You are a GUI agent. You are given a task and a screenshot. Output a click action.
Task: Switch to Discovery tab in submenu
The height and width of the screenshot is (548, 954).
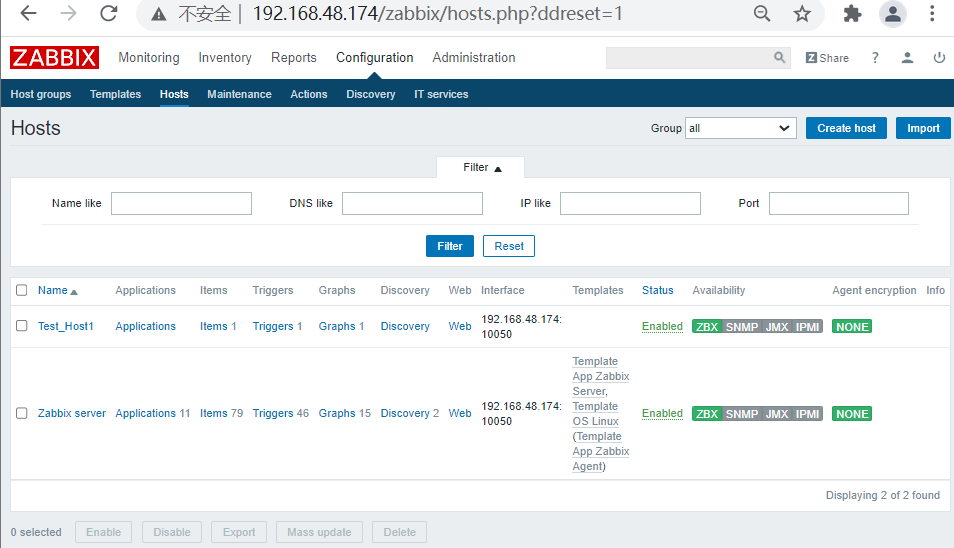tap(371, 94)
